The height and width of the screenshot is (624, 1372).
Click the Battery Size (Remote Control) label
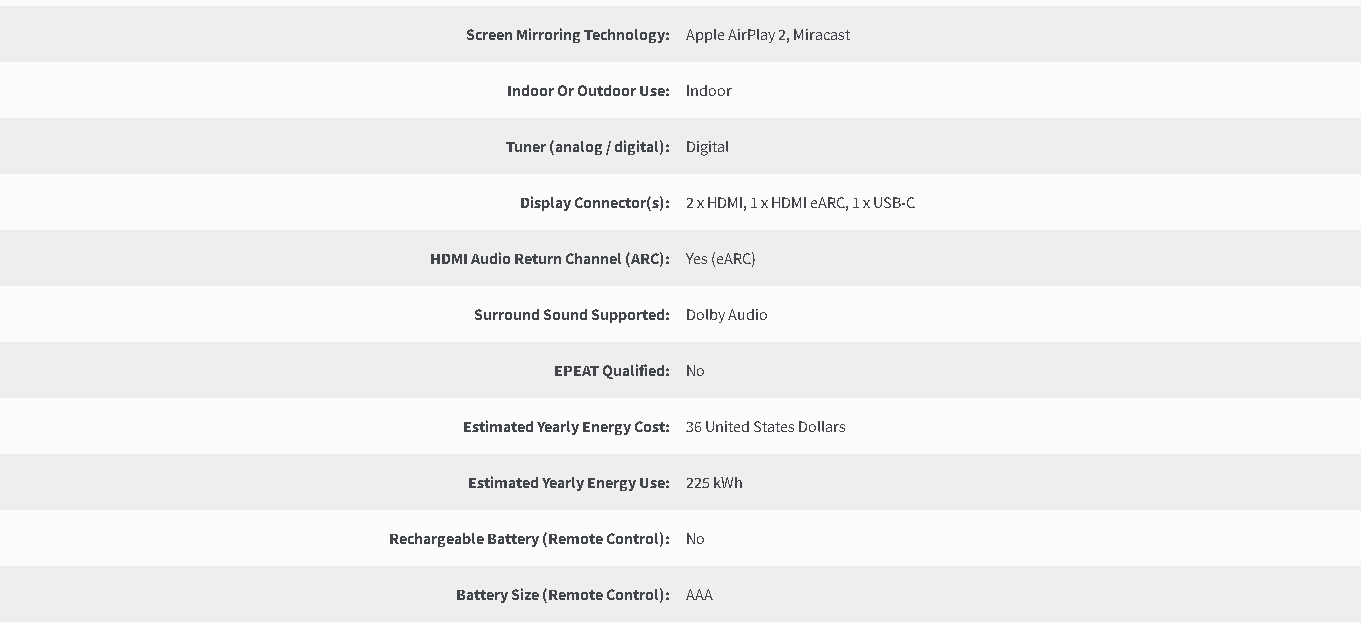[x=563, y=595]
